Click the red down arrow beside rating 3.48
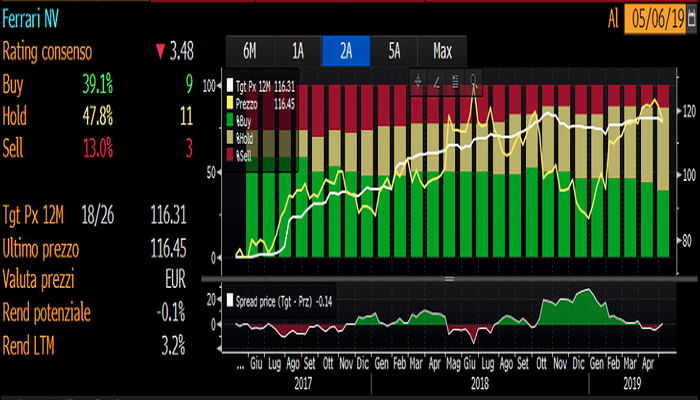The width and height of the screenshot is (700, 400). click(x=160, y=53)
